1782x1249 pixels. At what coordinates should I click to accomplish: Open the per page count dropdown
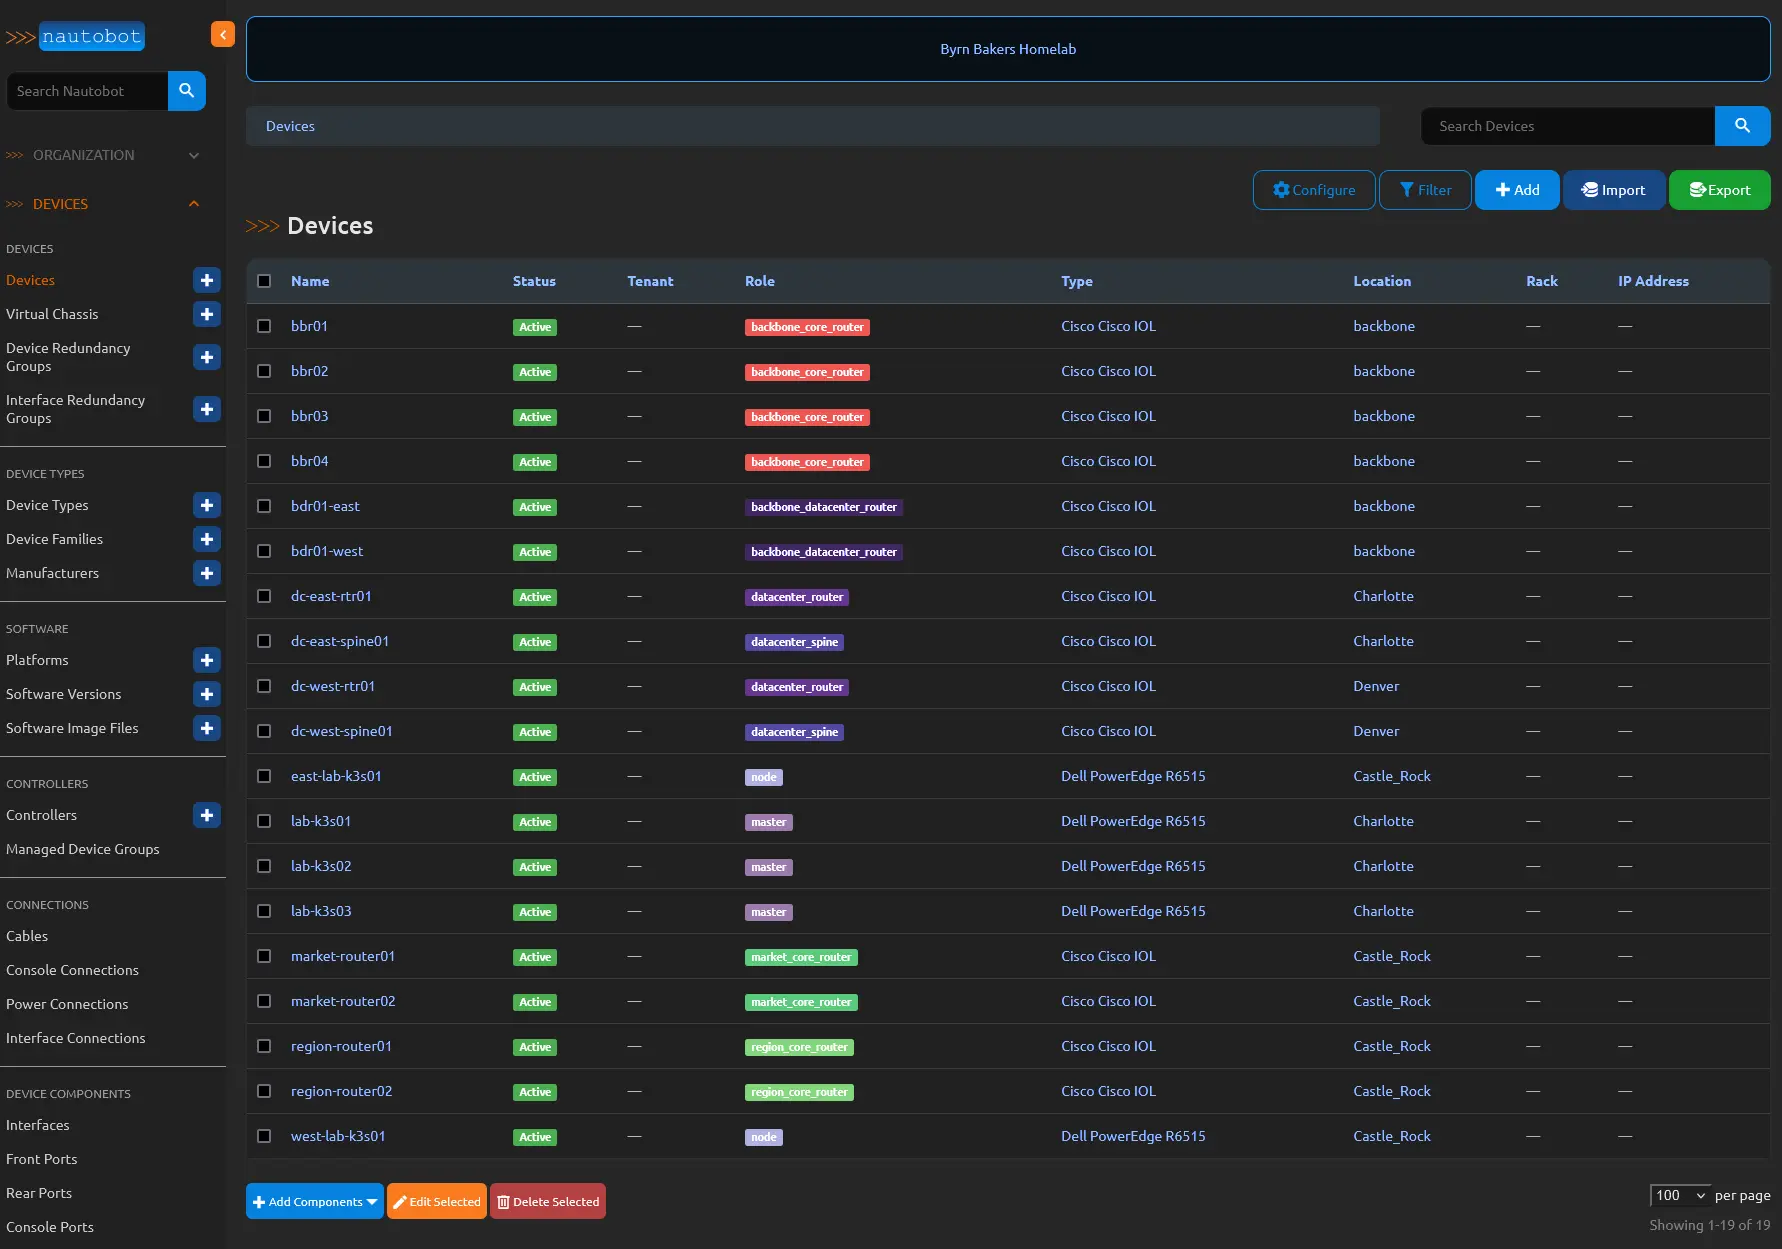1680,1195
